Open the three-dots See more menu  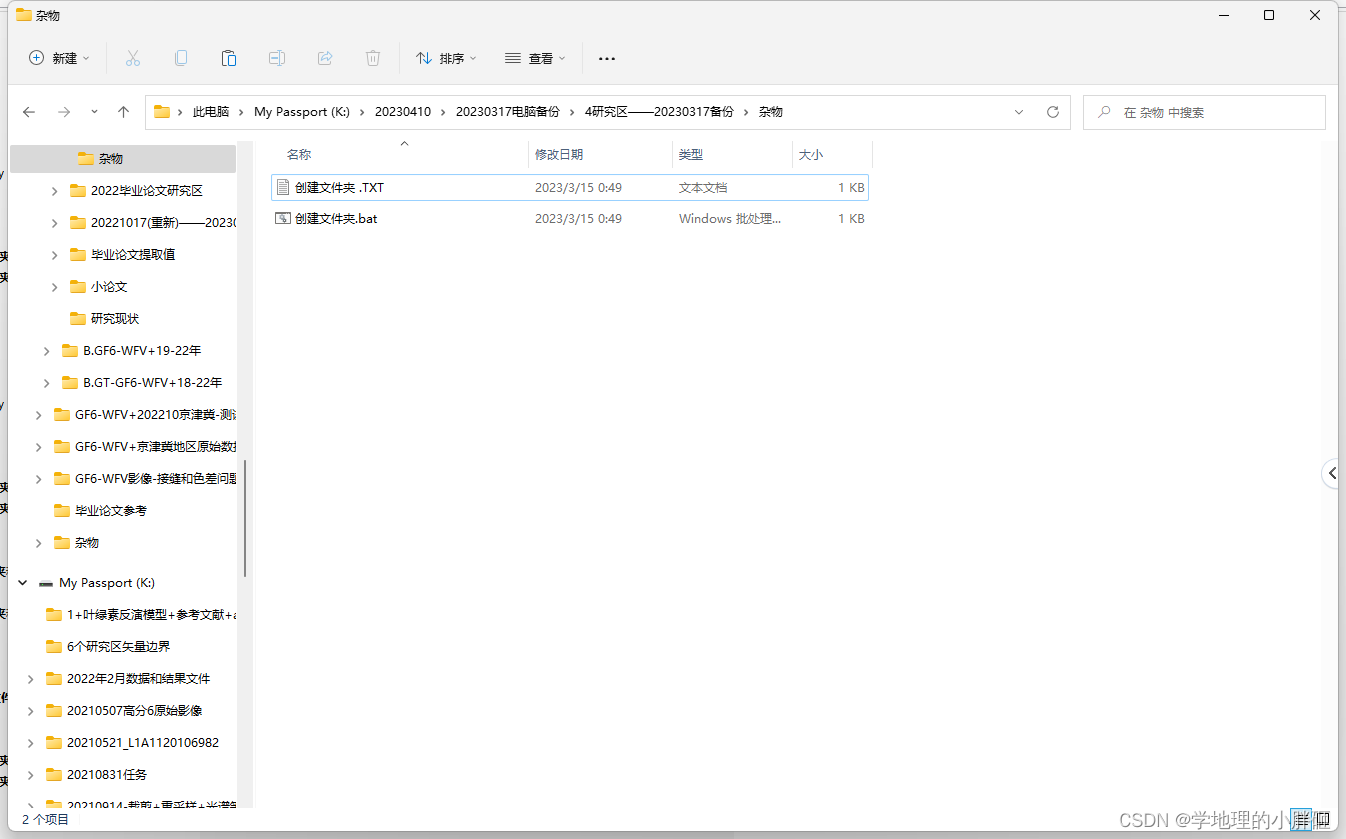point(607,59)
